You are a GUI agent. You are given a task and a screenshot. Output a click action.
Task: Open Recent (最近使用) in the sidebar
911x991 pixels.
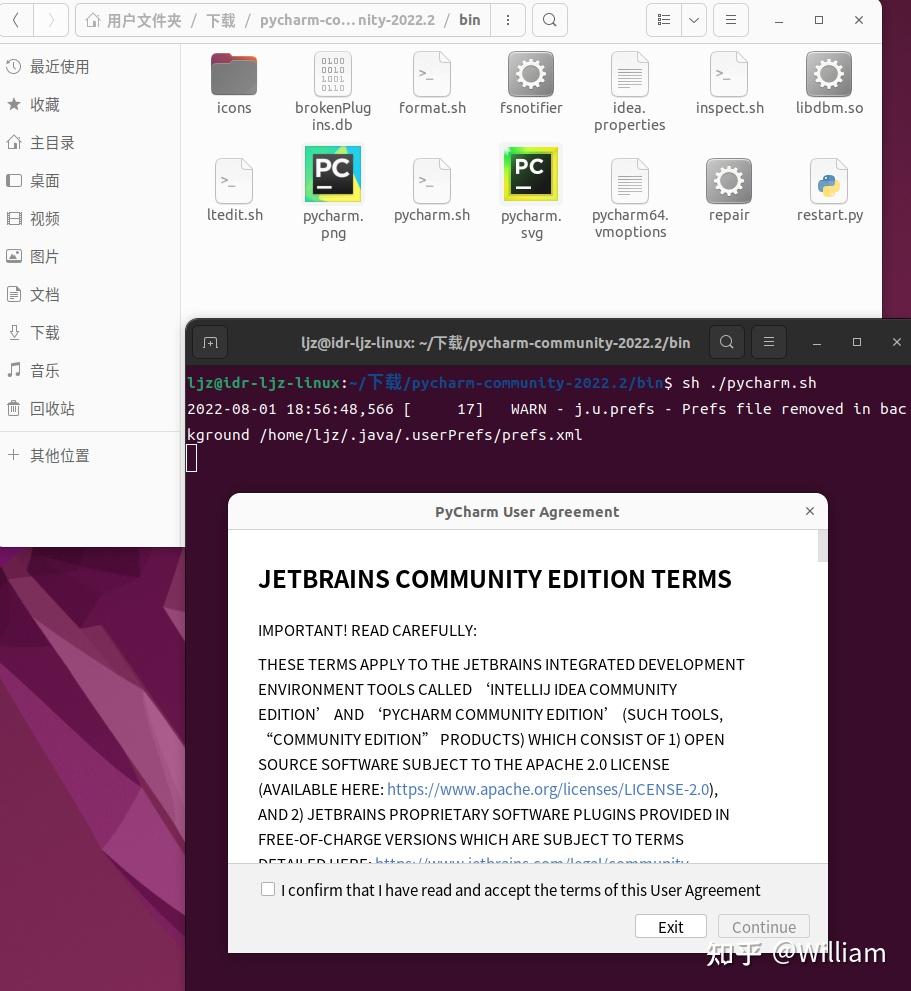pos(90,67)
